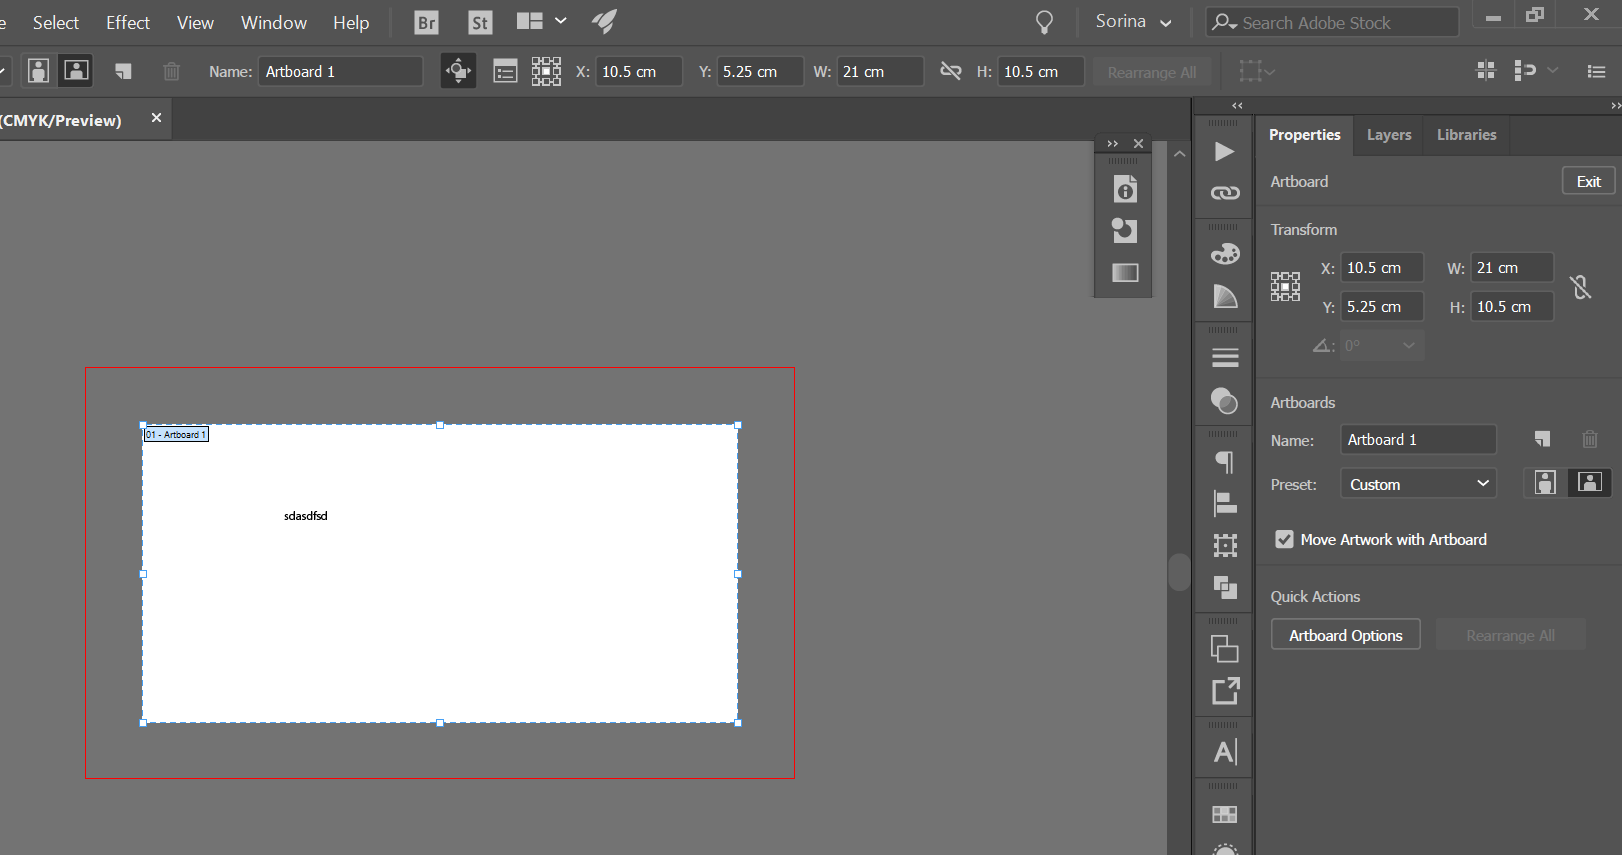The image size is (1622, 855).
Task: Switch to the Libraries tab
Action: [1466, 135]
